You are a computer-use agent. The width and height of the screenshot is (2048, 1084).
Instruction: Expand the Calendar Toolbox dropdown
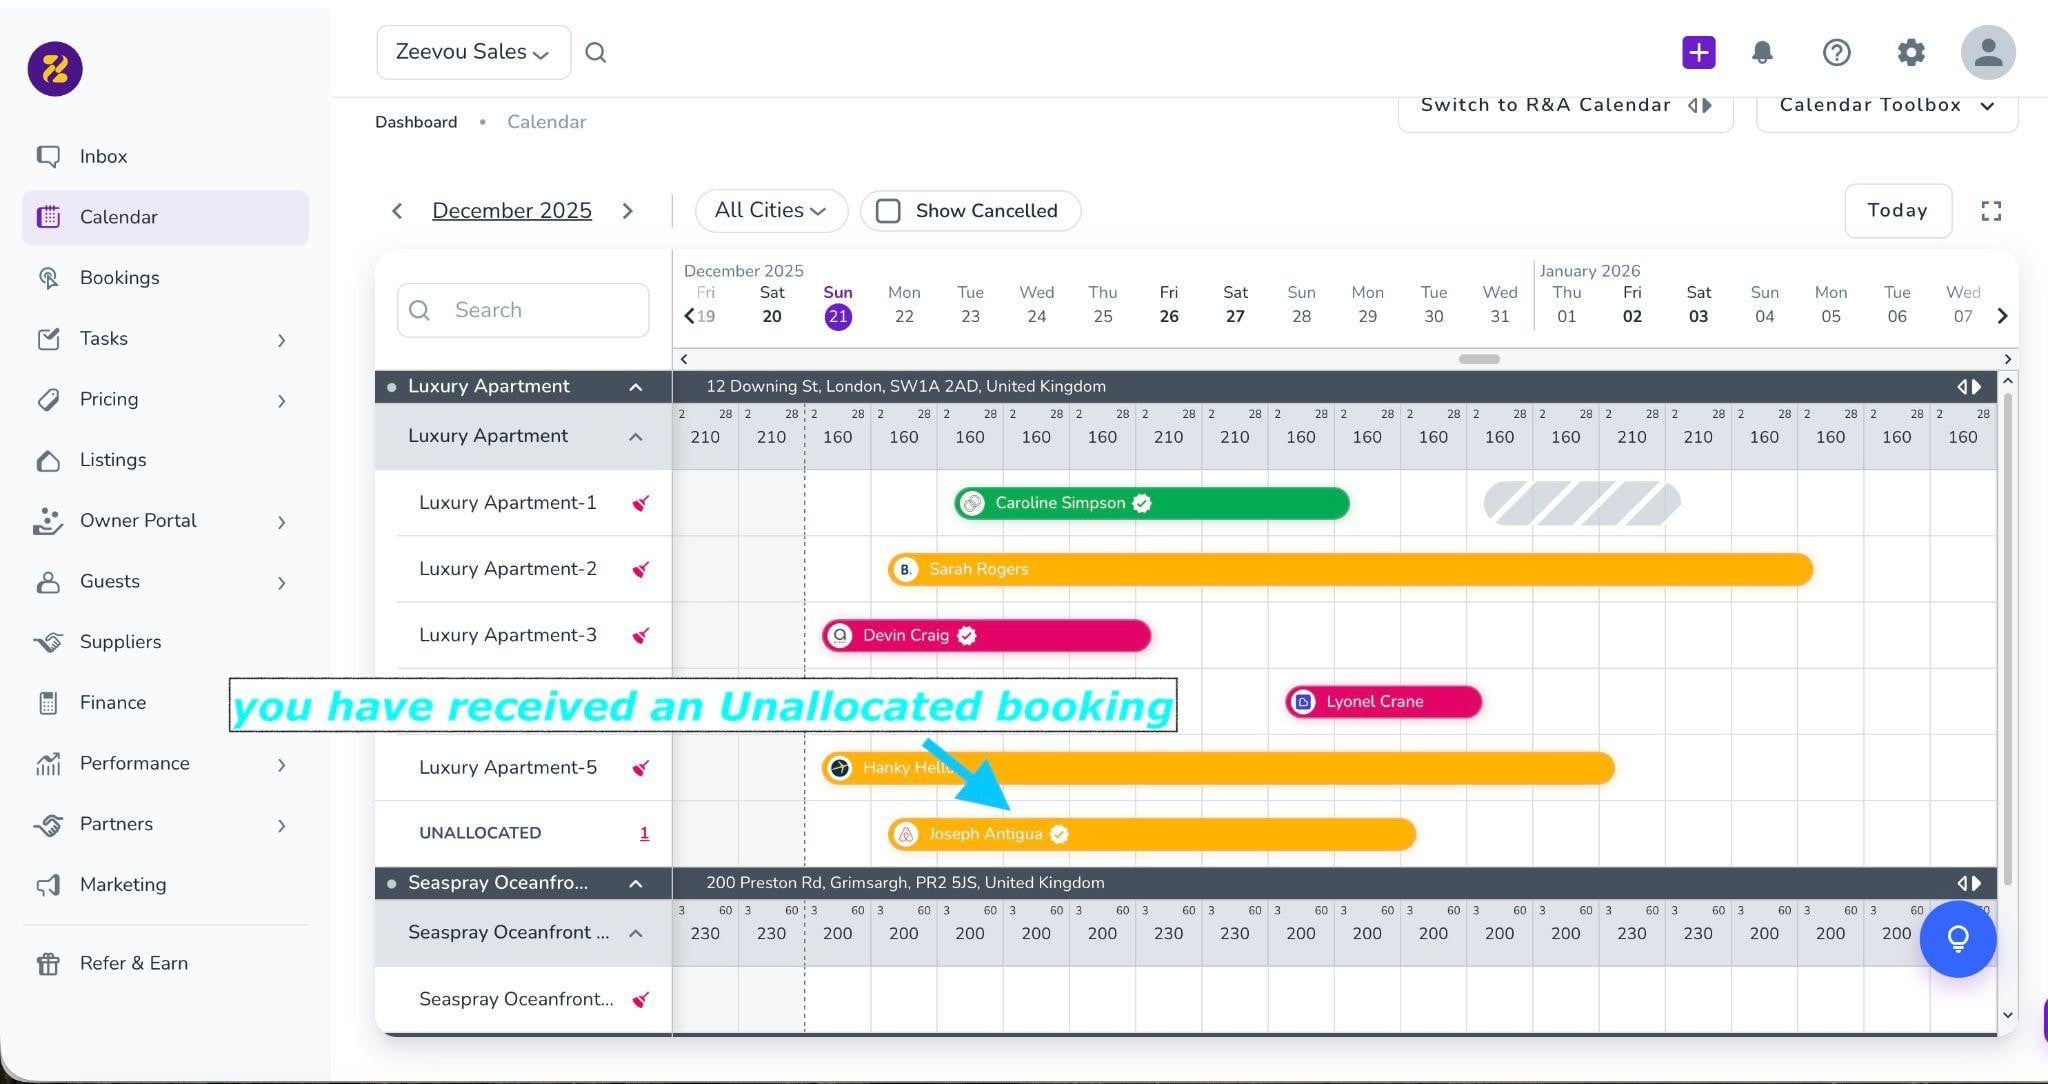(x=1886, y=106)
